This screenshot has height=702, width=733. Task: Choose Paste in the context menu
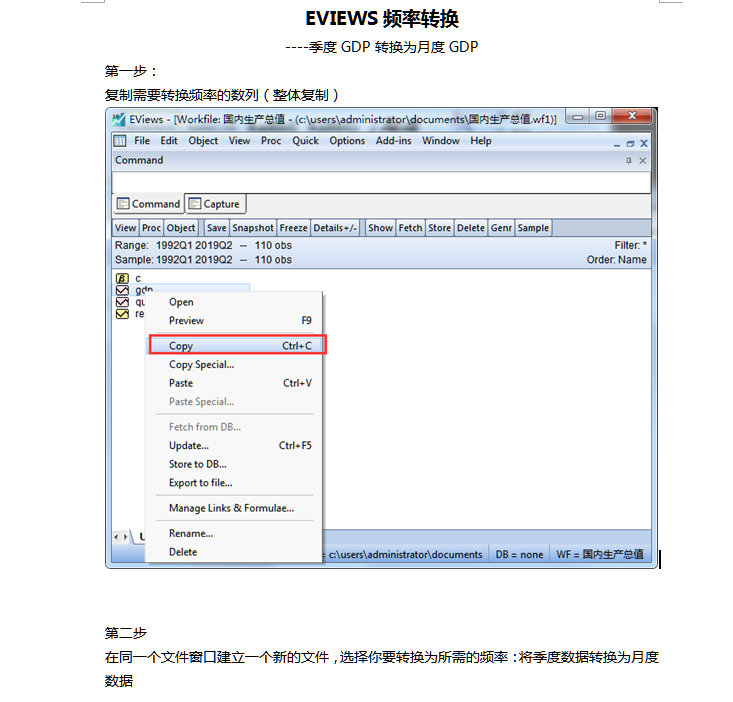click(x=234, y=383)
